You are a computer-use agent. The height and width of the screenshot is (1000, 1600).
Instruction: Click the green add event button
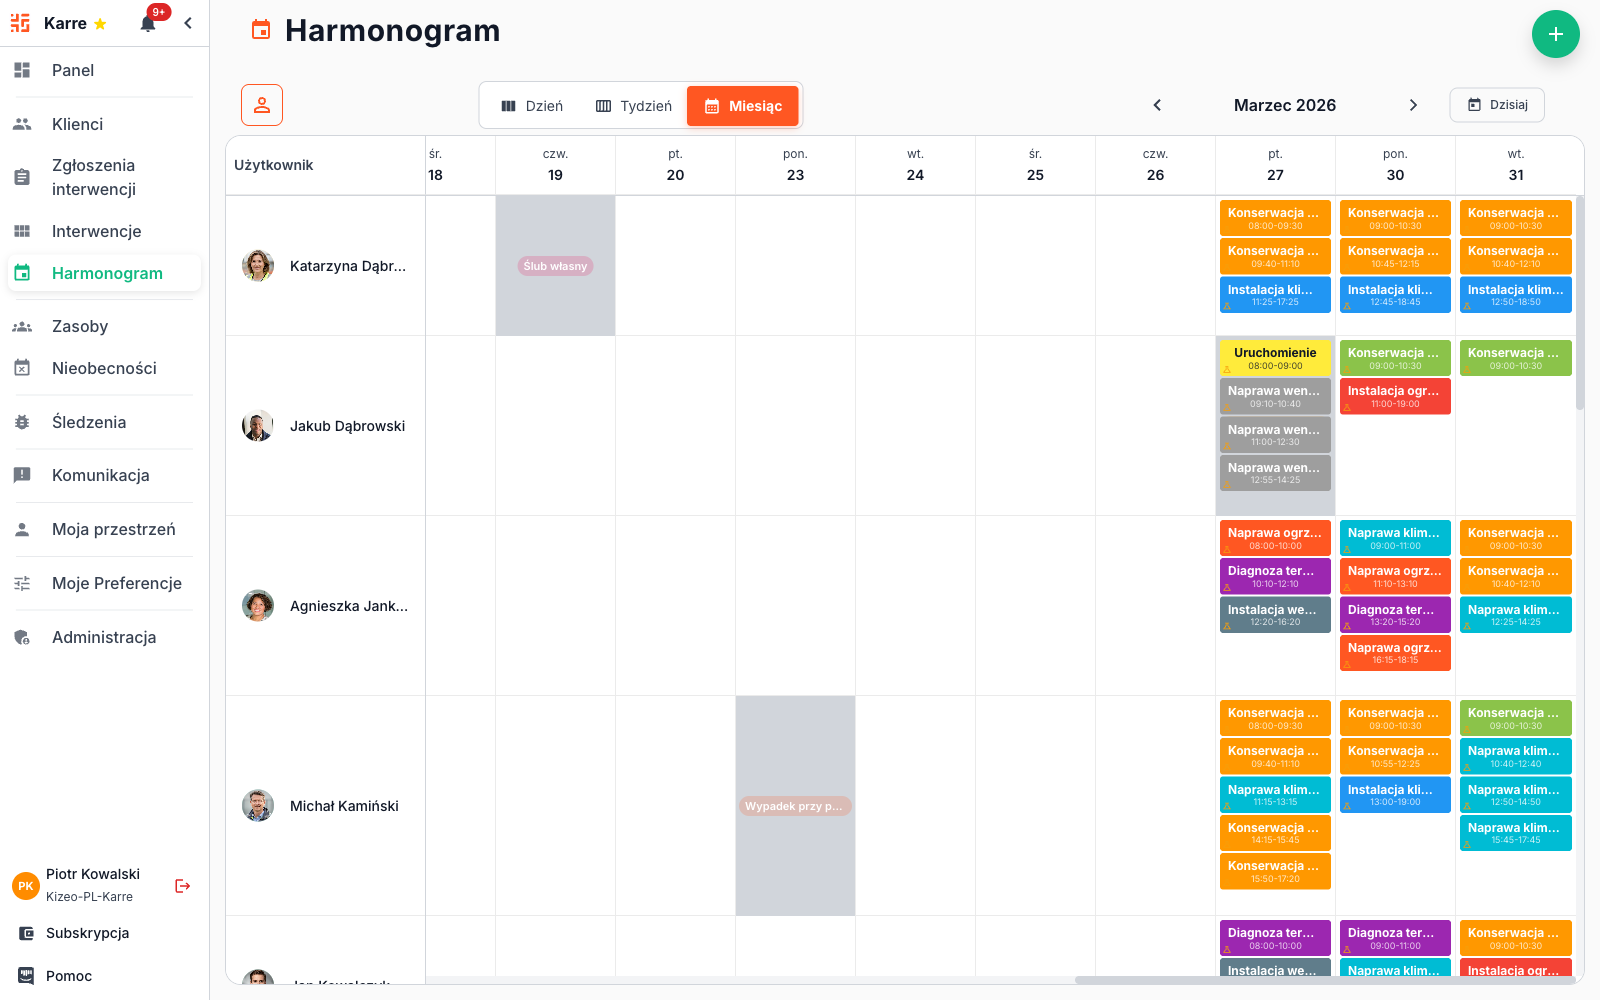click(x=1555, y=34)
